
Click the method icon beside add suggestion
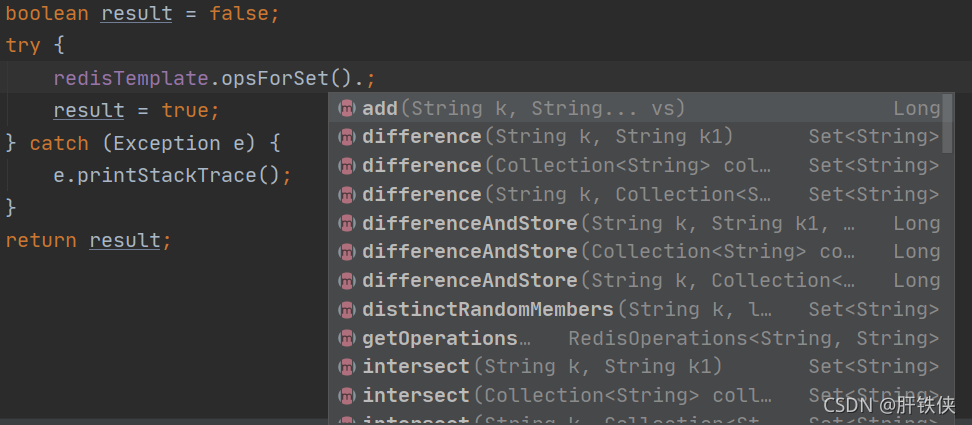tap(347, 108)
